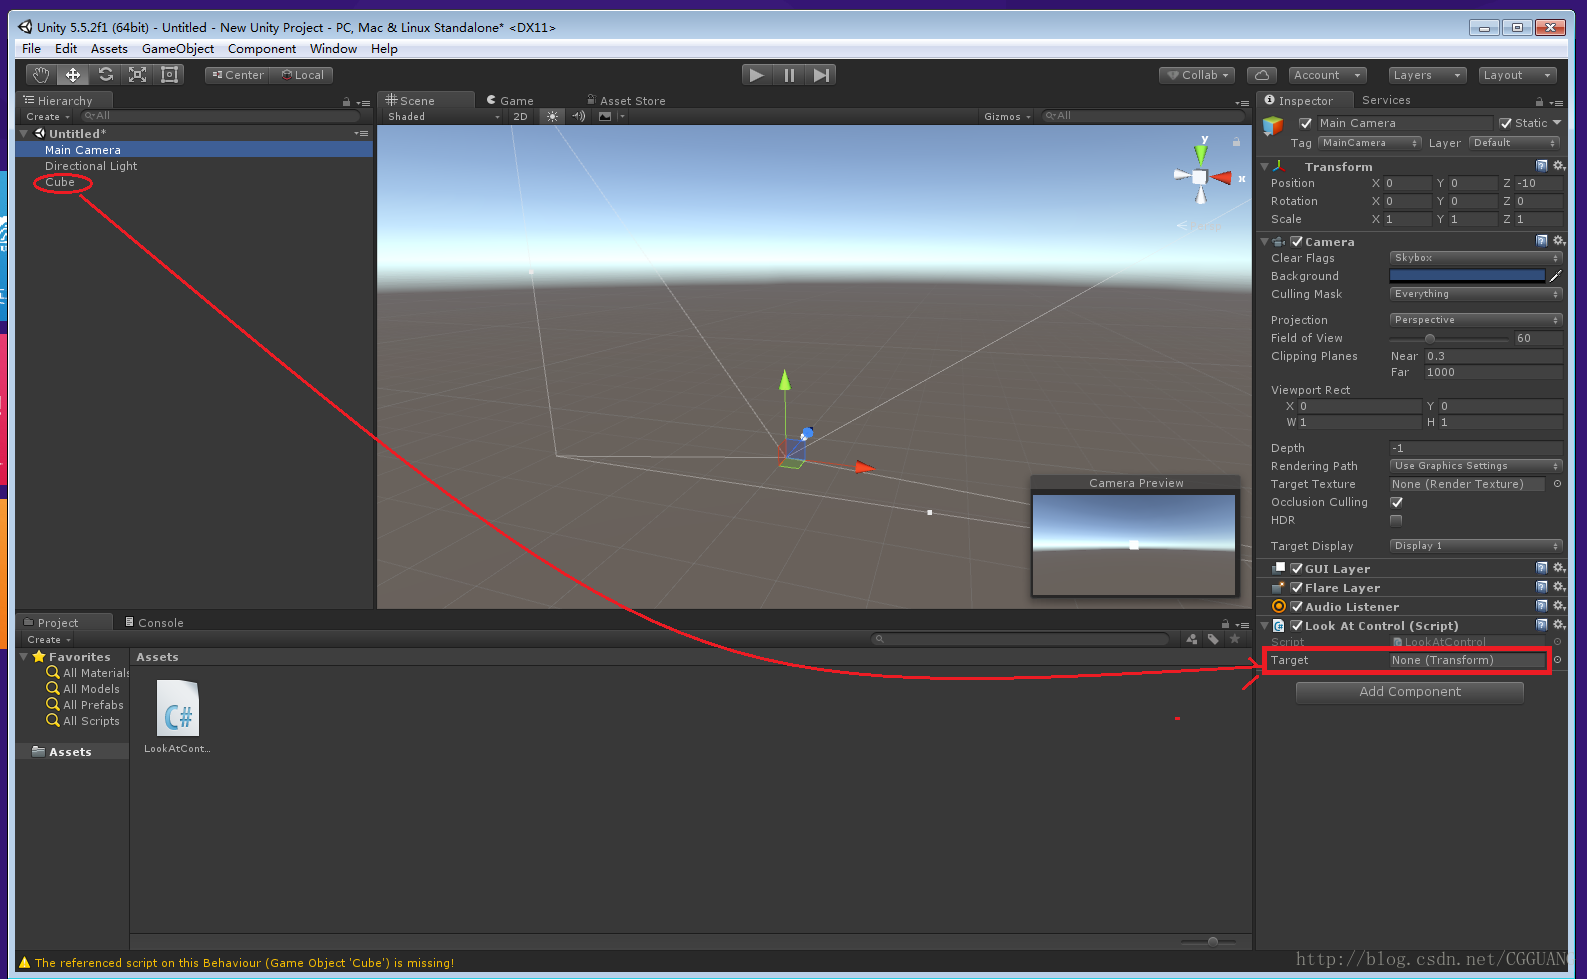Screen dimensions: 1587x979
Task: Open Target Transform object picker circle
Action: [1557, 660]
